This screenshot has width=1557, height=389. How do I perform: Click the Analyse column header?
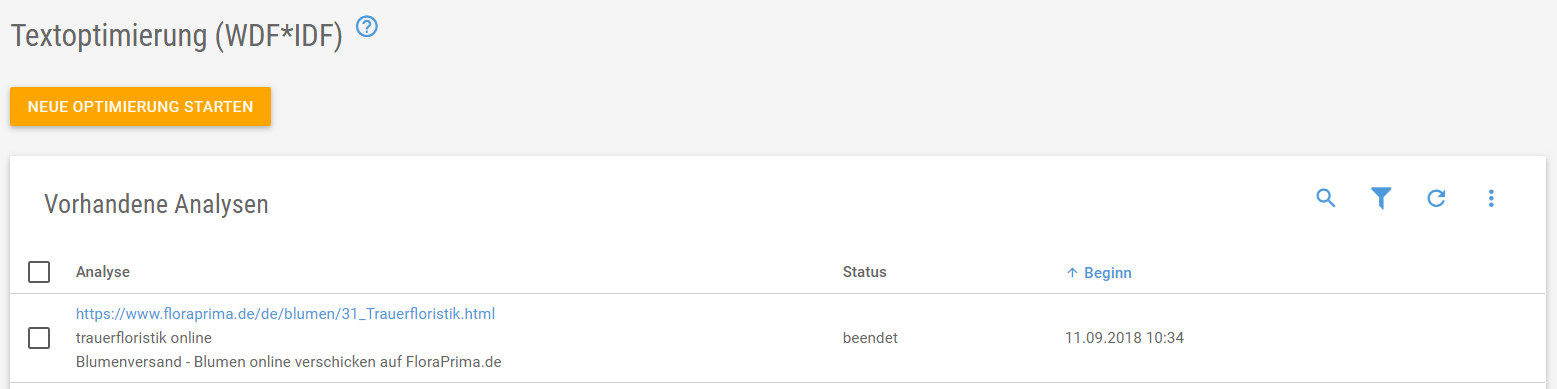click(x=103, y=272)
